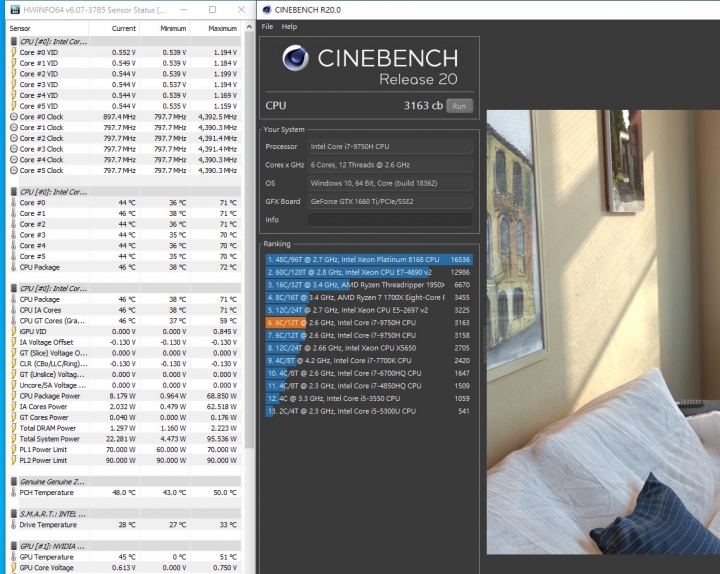Screen dimensions: 720x574
Task: Click the Run button for CPU test
Action: 459,106
